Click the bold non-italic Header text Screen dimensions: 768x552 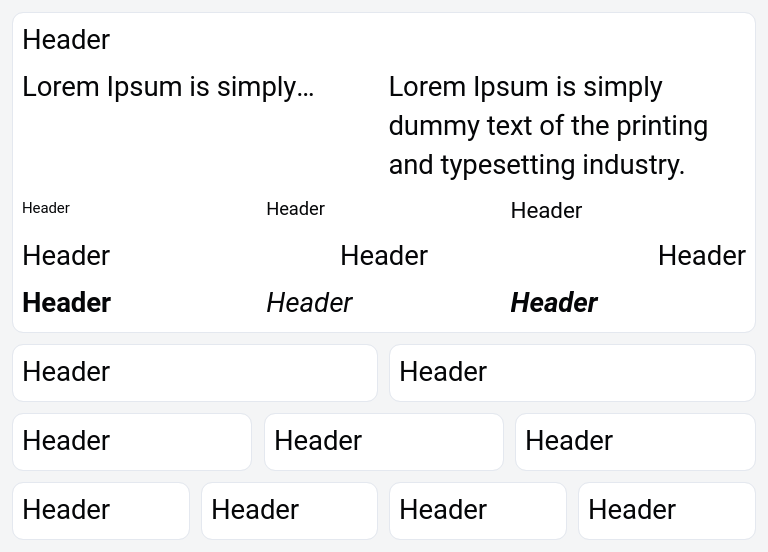[67, 303]
